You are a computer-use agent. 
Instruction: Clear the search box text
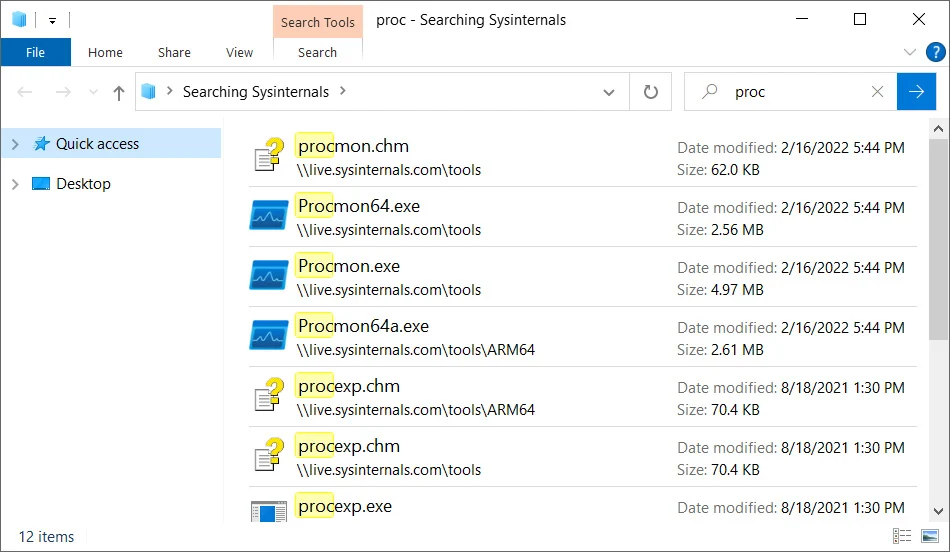click(877, 91)
